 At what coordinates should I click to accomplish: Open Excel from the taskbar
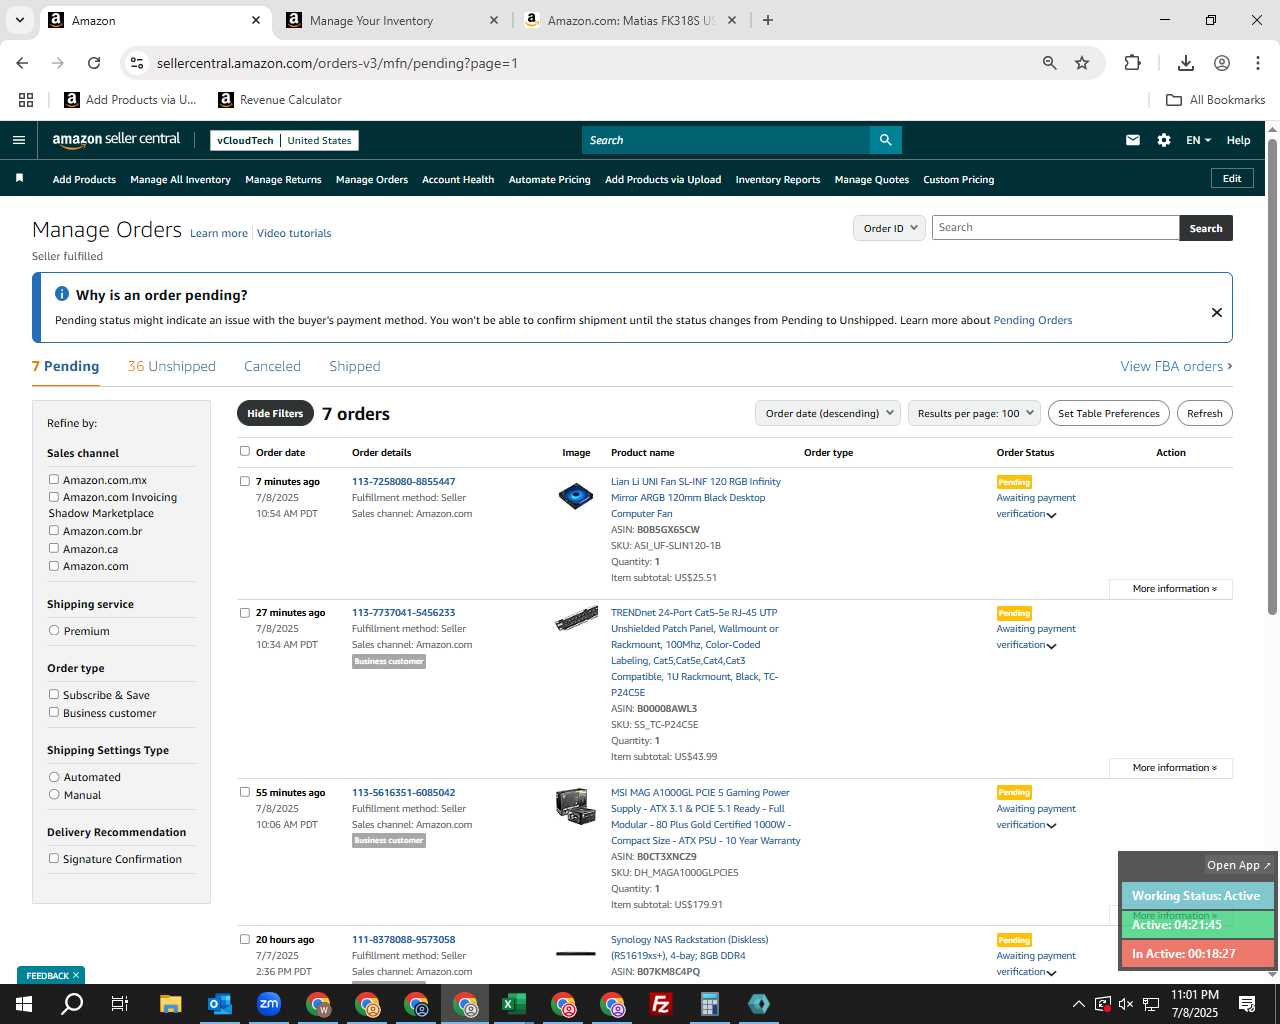pos(514,1004)
